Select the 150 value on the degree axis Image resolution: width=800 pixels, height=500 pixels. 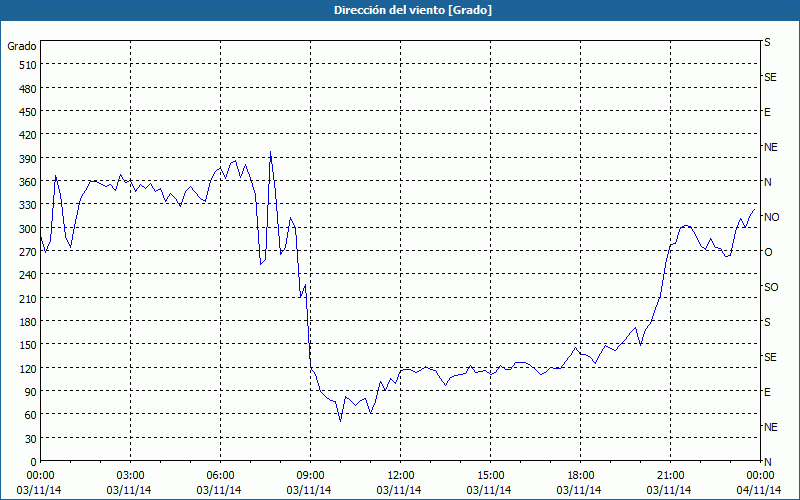[28, 345]
